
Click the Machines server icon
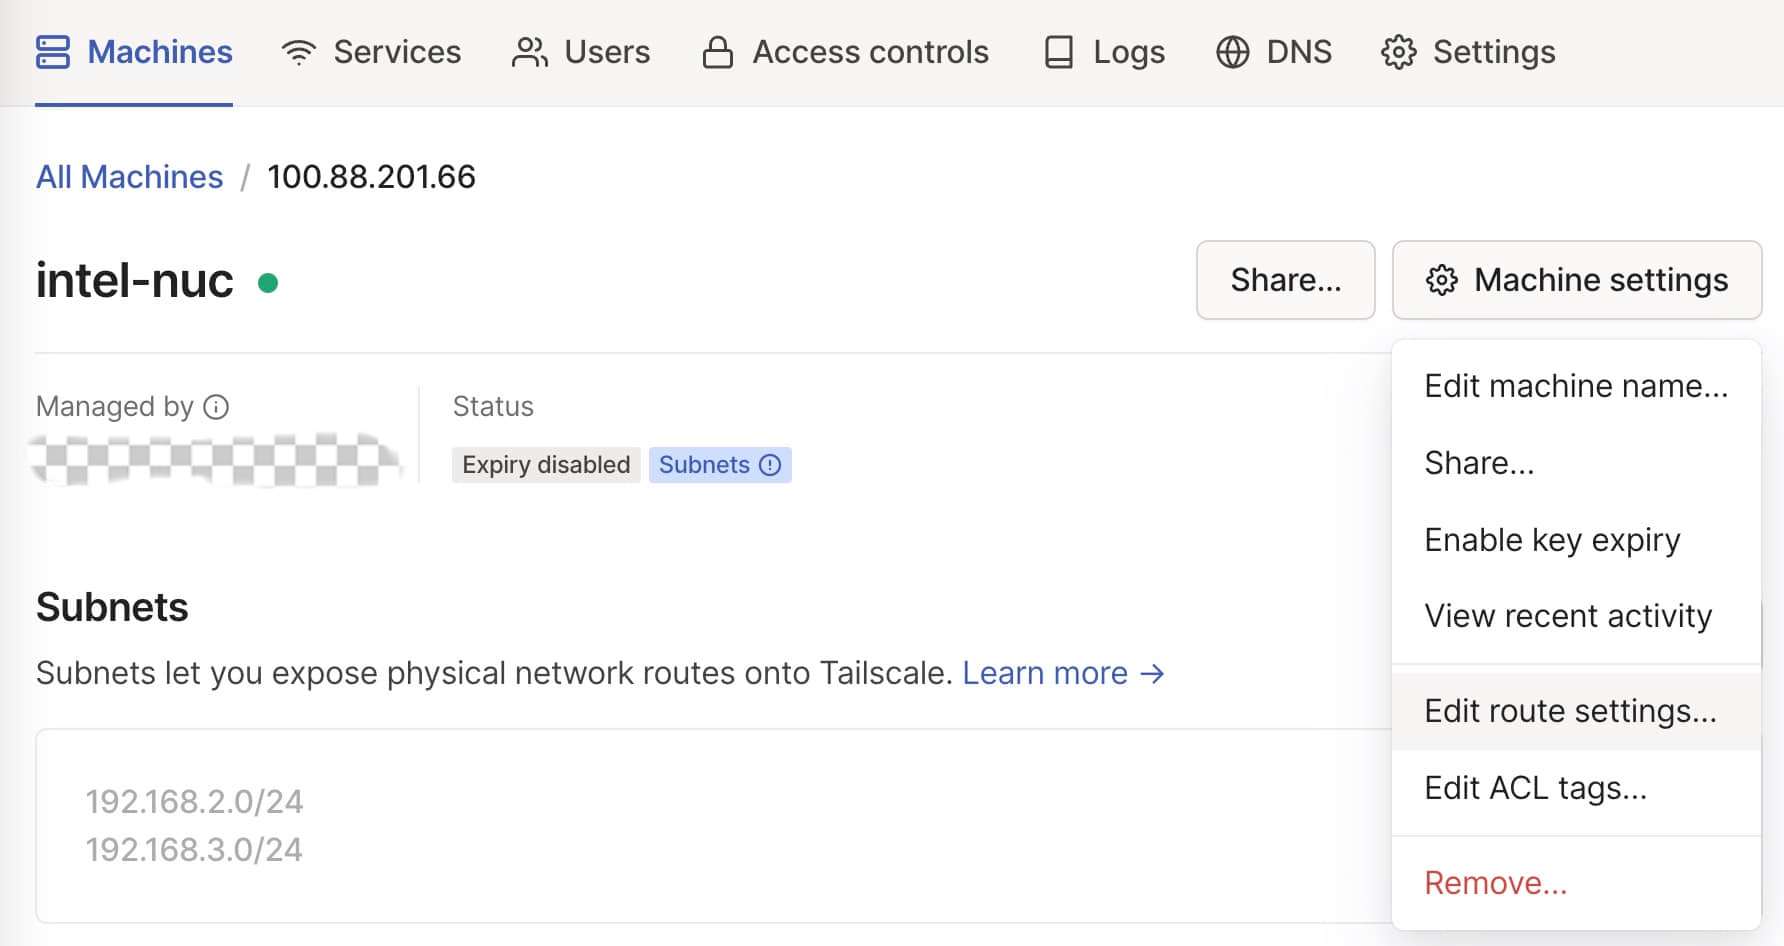pos(52,52)
